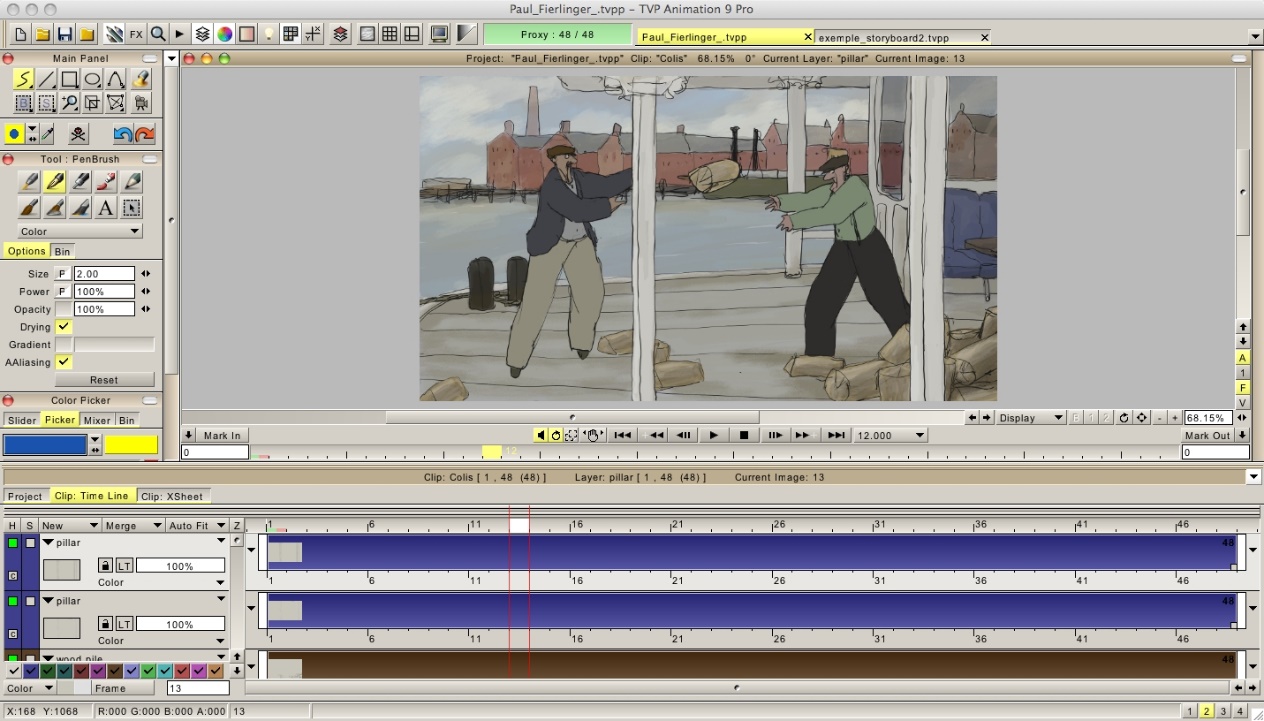Open the camera tool in Main Panel

[x=141, y=102]
